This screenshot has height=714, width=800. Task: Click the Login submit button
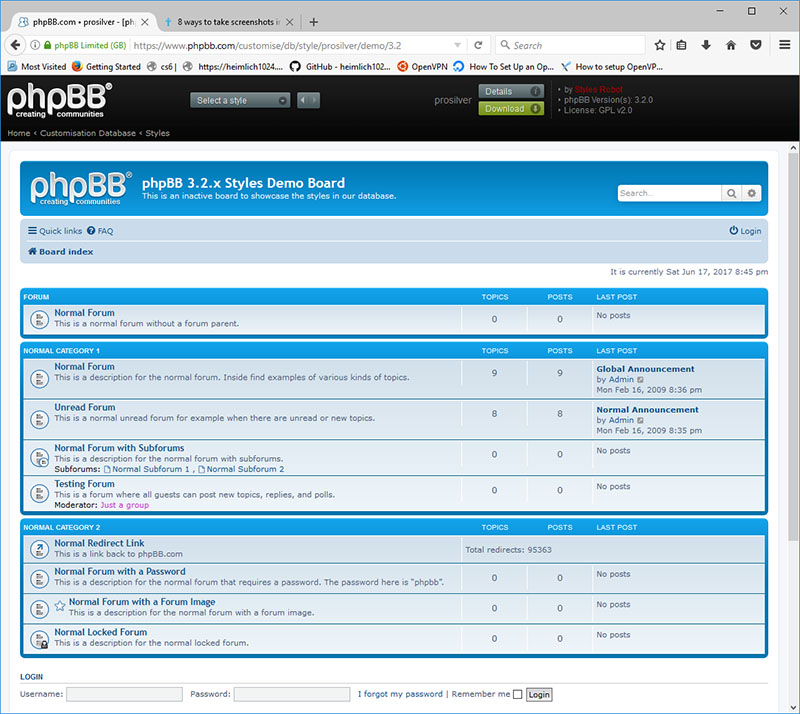coord(539,695)
